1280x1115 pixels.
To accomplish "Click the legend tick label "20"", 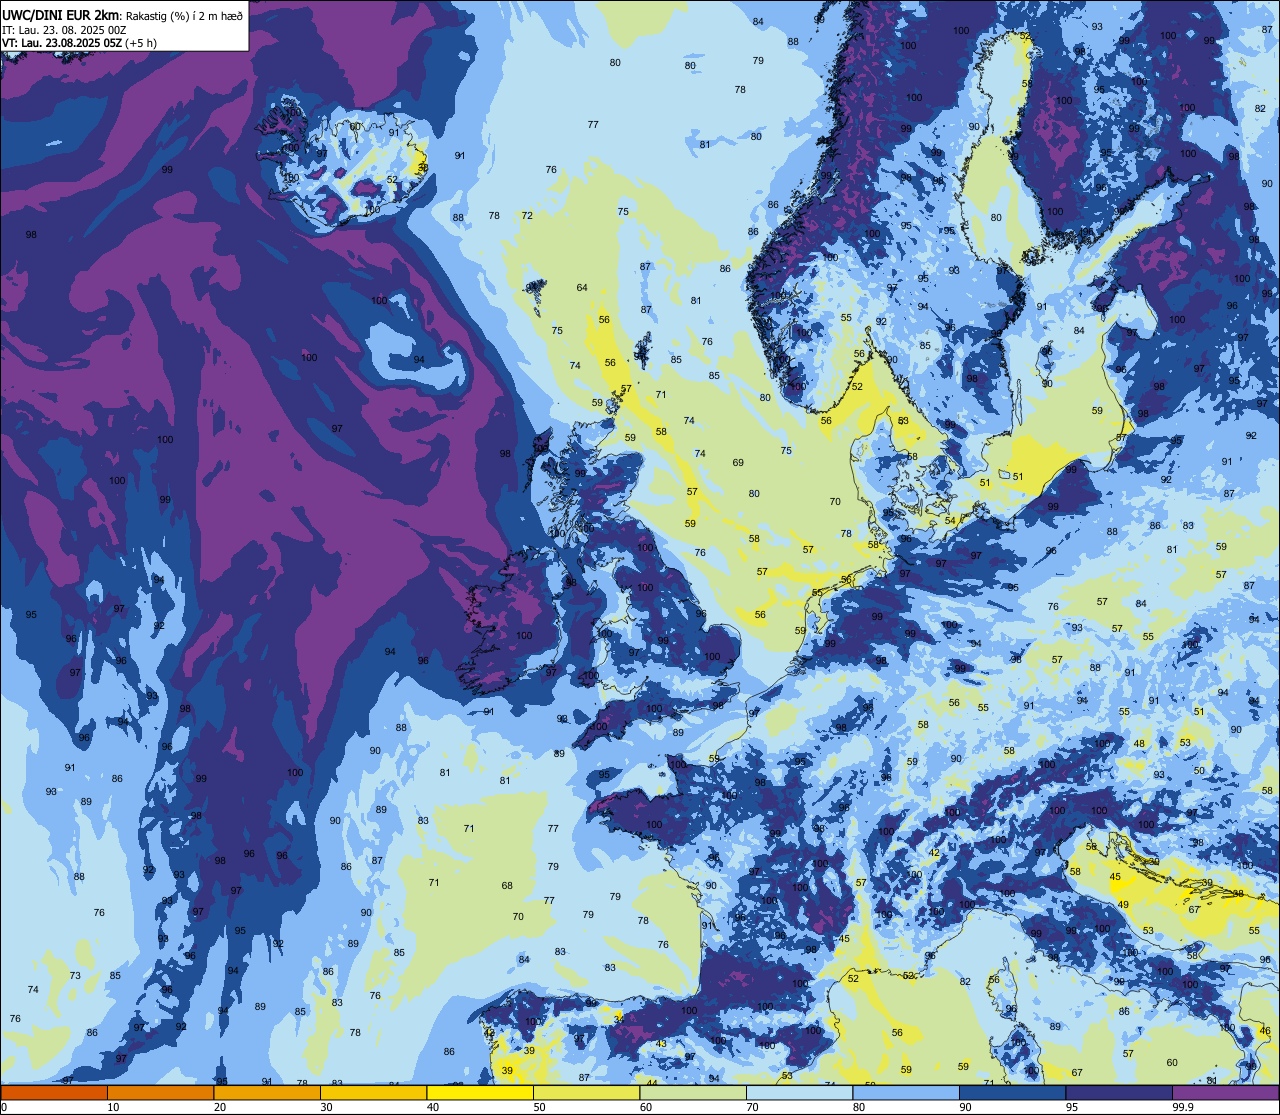I will coord(220,1107).
